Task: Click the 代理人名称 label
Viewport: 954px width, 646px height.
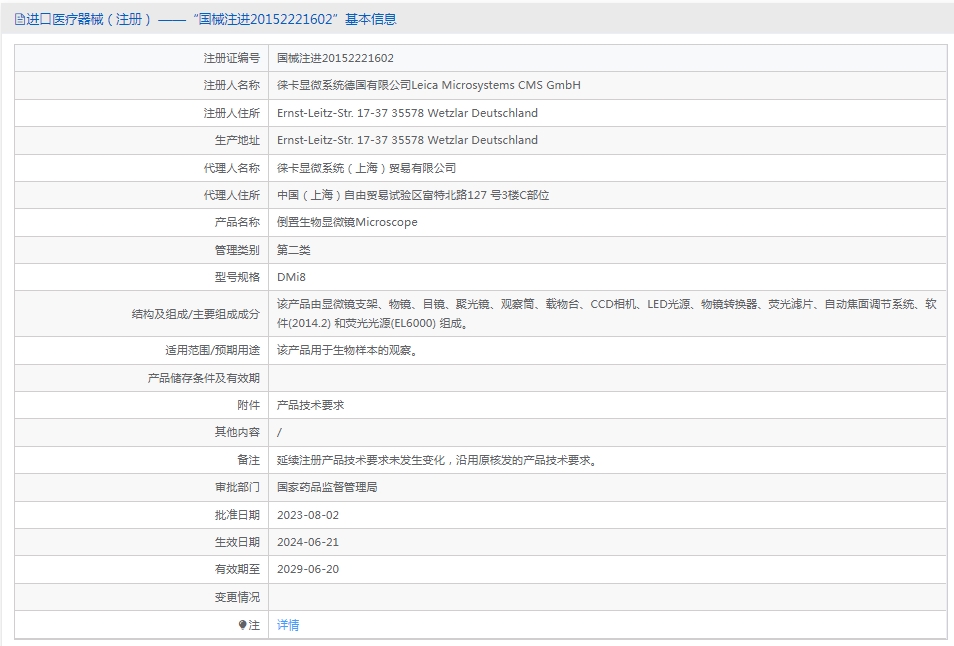Action: click(x=232, y=168)
